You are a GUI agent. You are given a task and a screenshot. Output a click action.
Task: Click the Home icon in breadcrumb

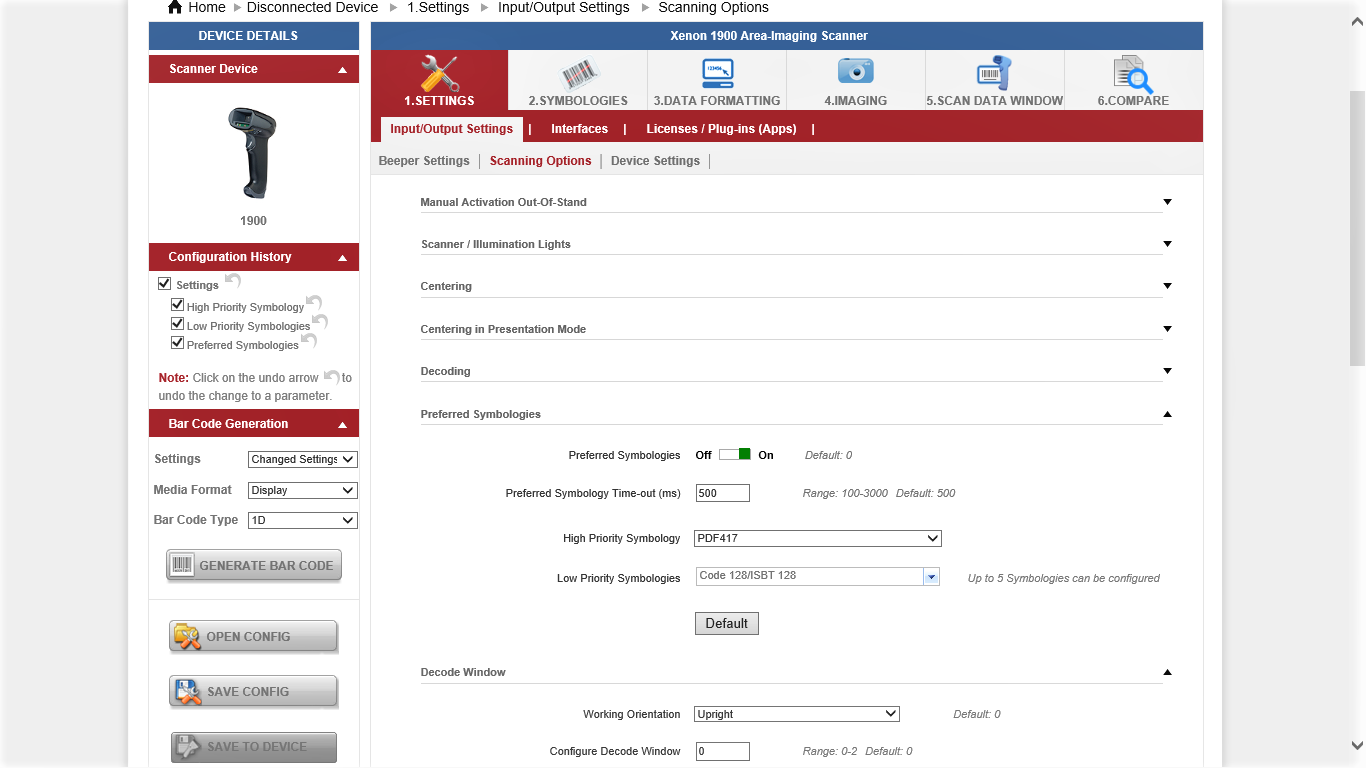(175, 7)
